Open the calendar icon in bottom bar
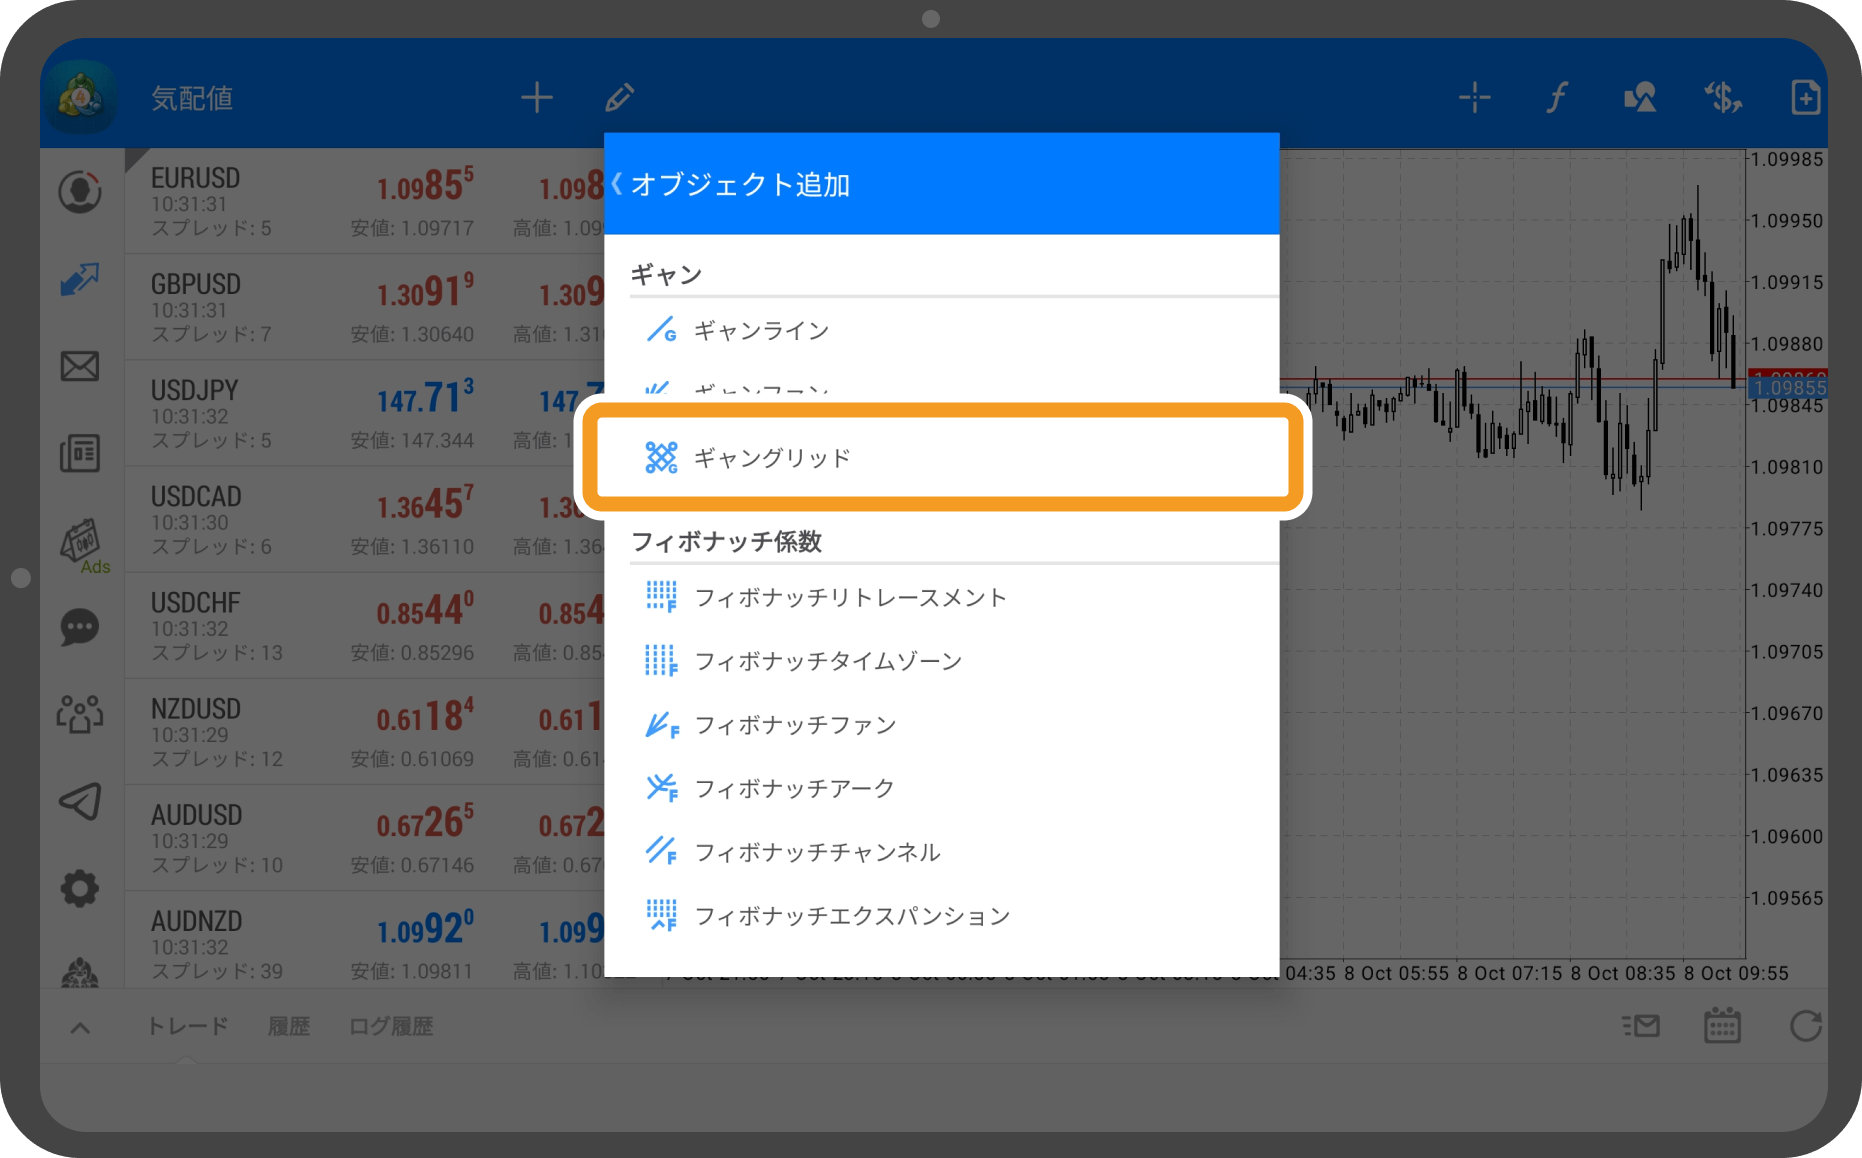 click(x=1722, y=1026)
